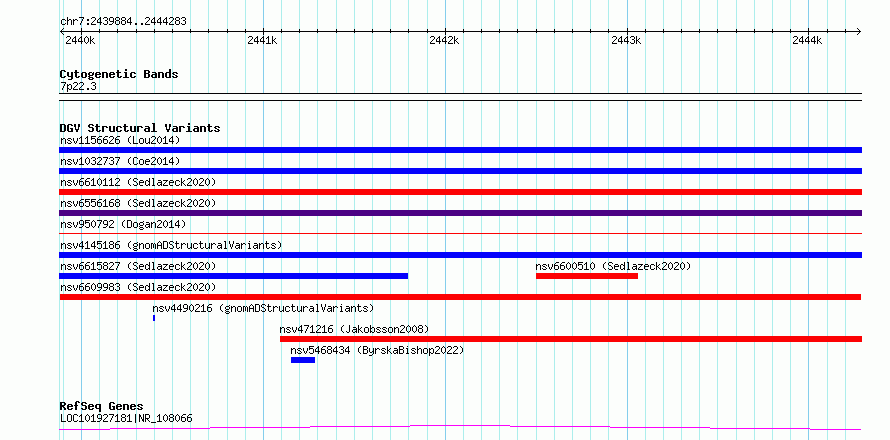Select the red nsv6600510 variant bar
The width and height of the screenshot is (890, 440).
click(x=587, y=276)
